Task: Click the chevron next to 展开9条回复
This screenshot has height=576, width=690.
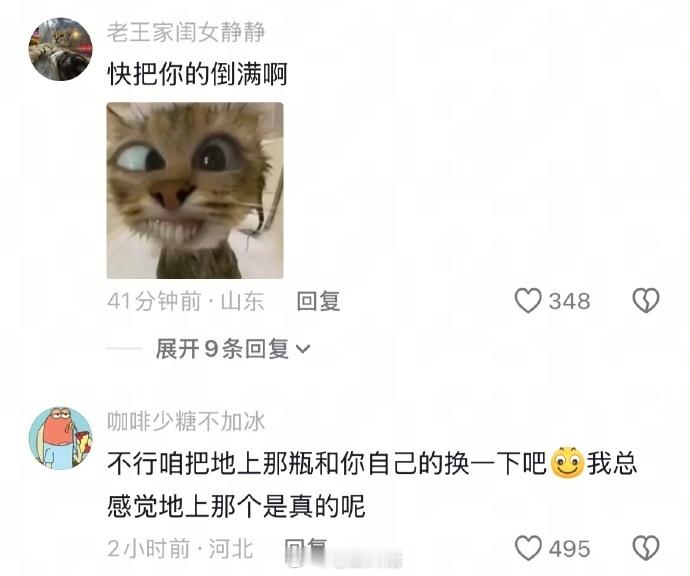Action: [303, 349]
